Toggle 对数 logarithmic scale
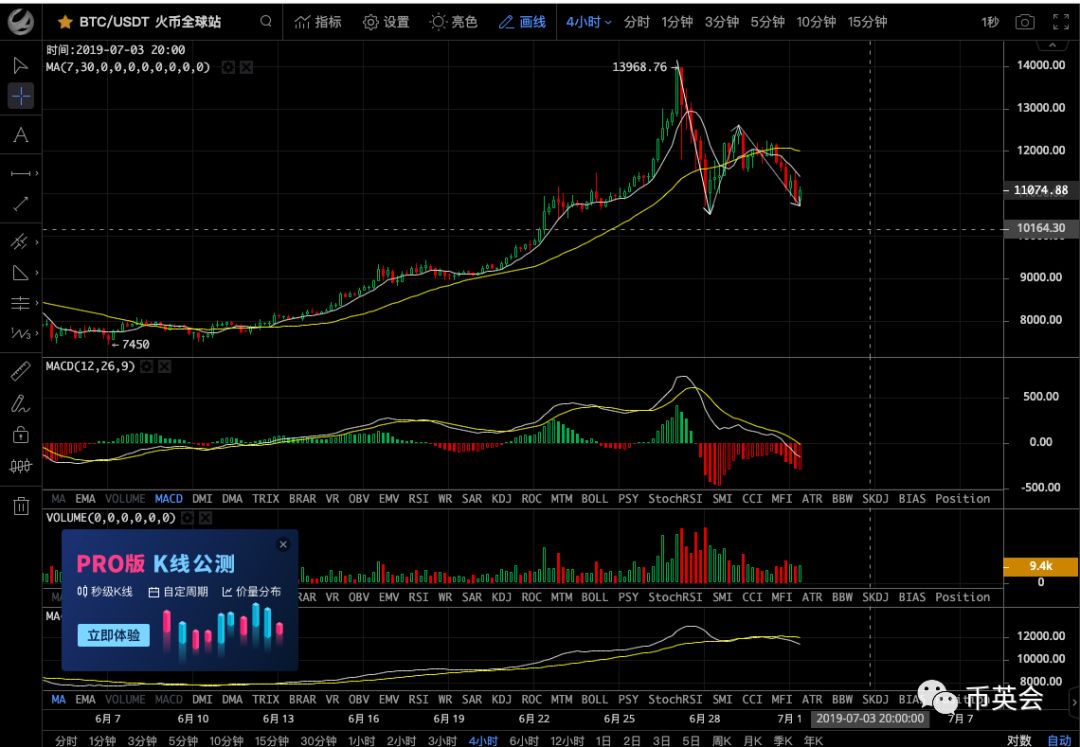The image size is (1080, 747). (x=1019, y=740)
